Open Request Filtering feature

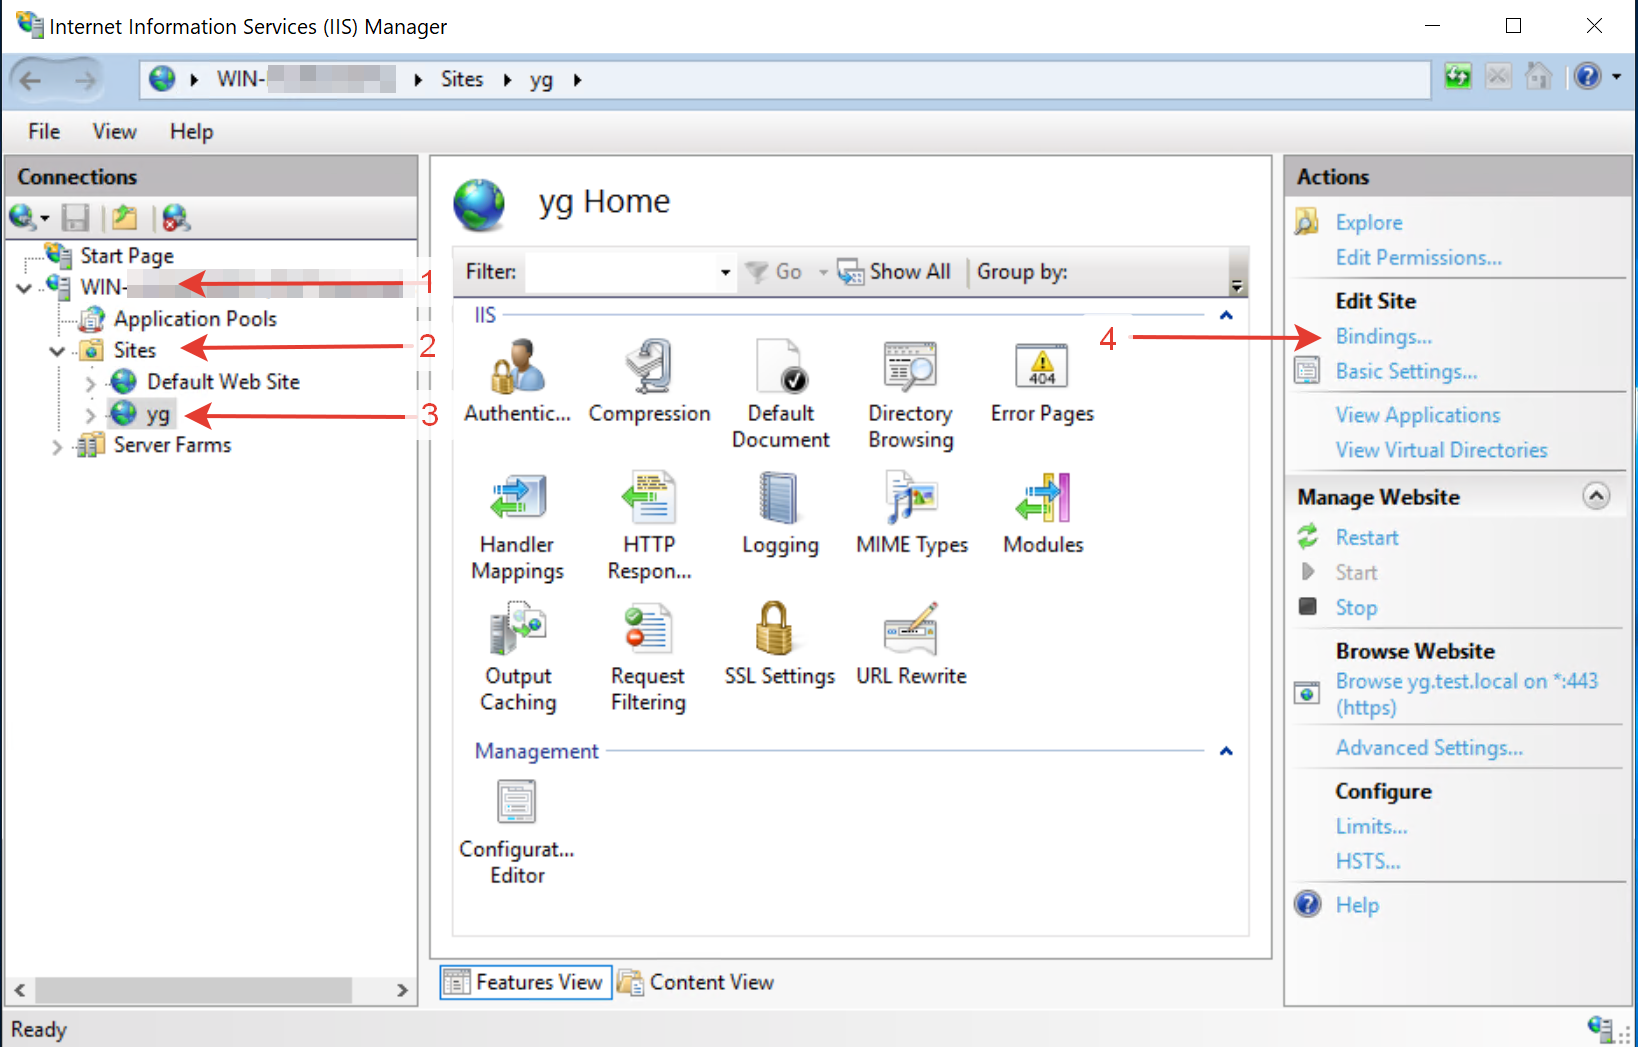pos(648,658)
